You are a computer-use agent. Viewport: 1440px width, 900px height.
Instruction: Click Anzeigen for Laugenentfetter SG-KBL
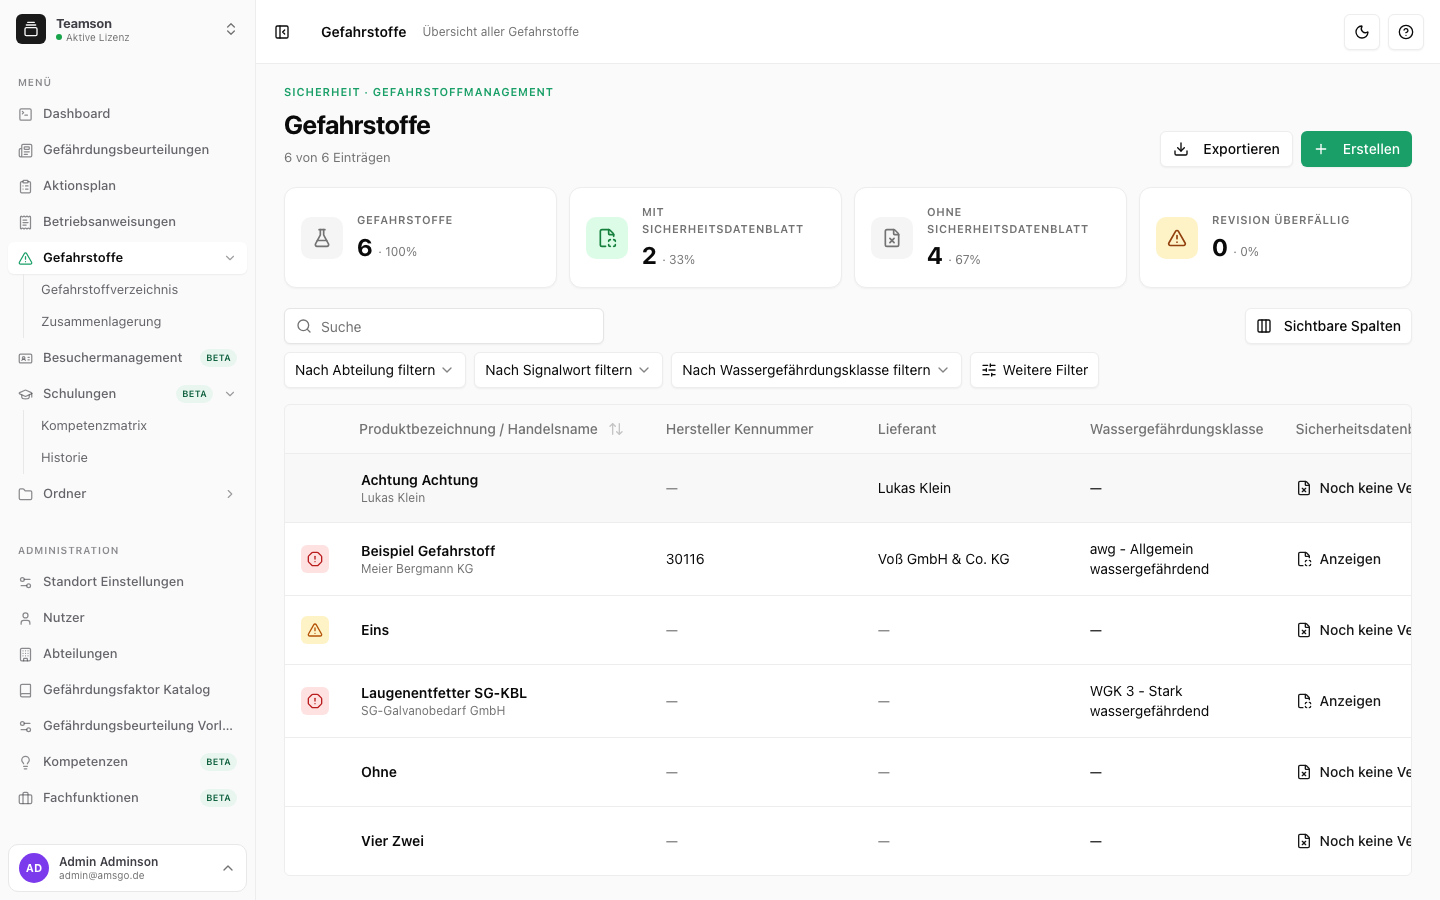tap(1339, 701)
